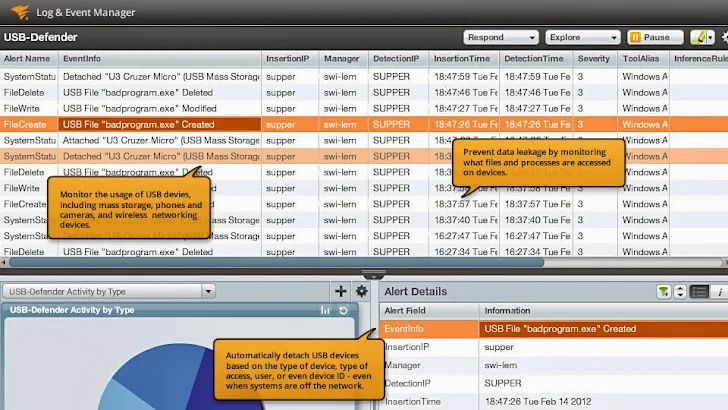Image resolution: width=728 pixels, height=410 pixels.
Task: Refresh the USB-Defender Activity widget
Action: 343,310
